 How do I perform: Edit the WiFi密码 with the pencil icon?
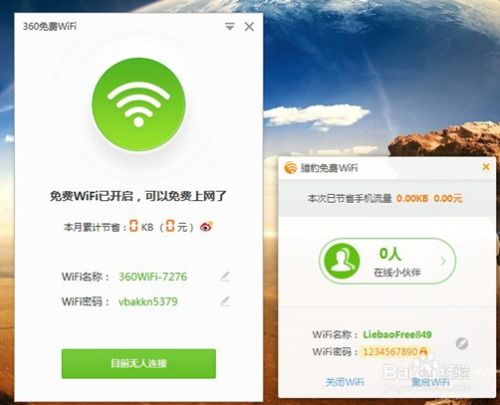225,301
